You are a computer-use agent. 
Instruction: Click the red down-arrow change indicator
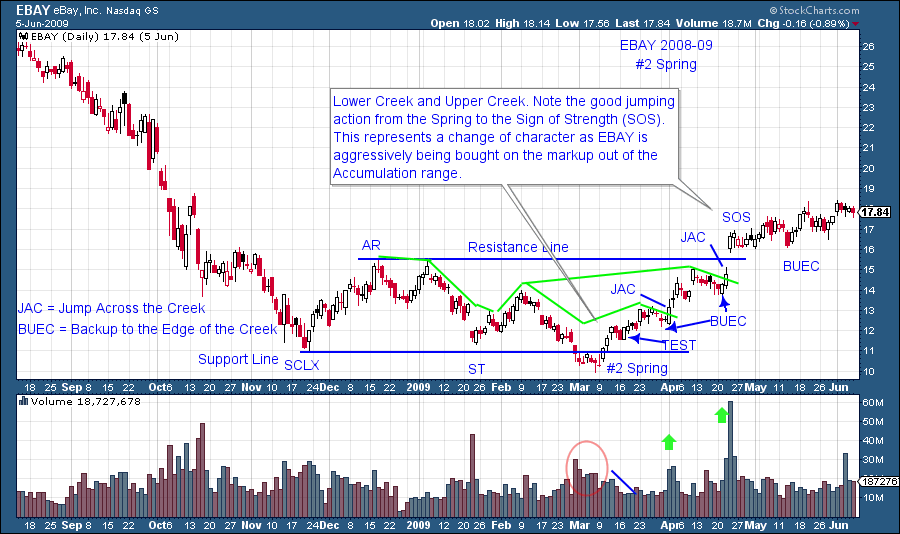pyautogui.click(x=855, y=24)
